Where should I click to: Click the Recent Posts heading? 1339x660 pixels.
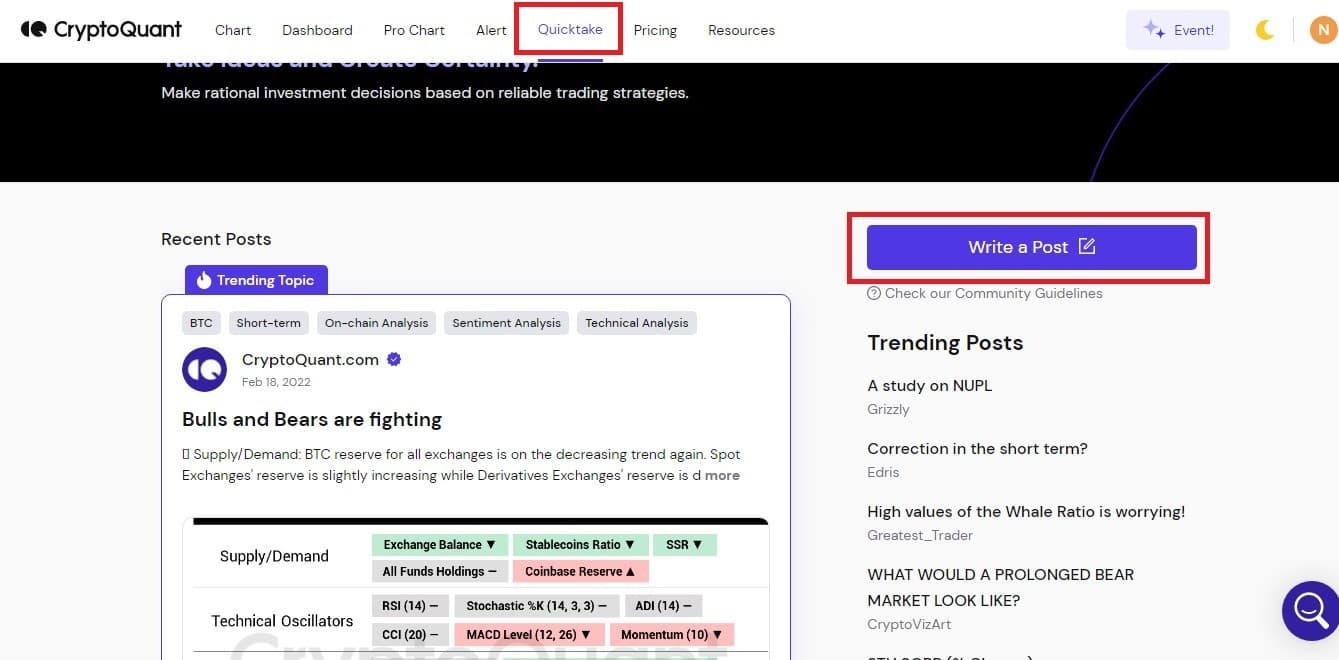(216, 239)
